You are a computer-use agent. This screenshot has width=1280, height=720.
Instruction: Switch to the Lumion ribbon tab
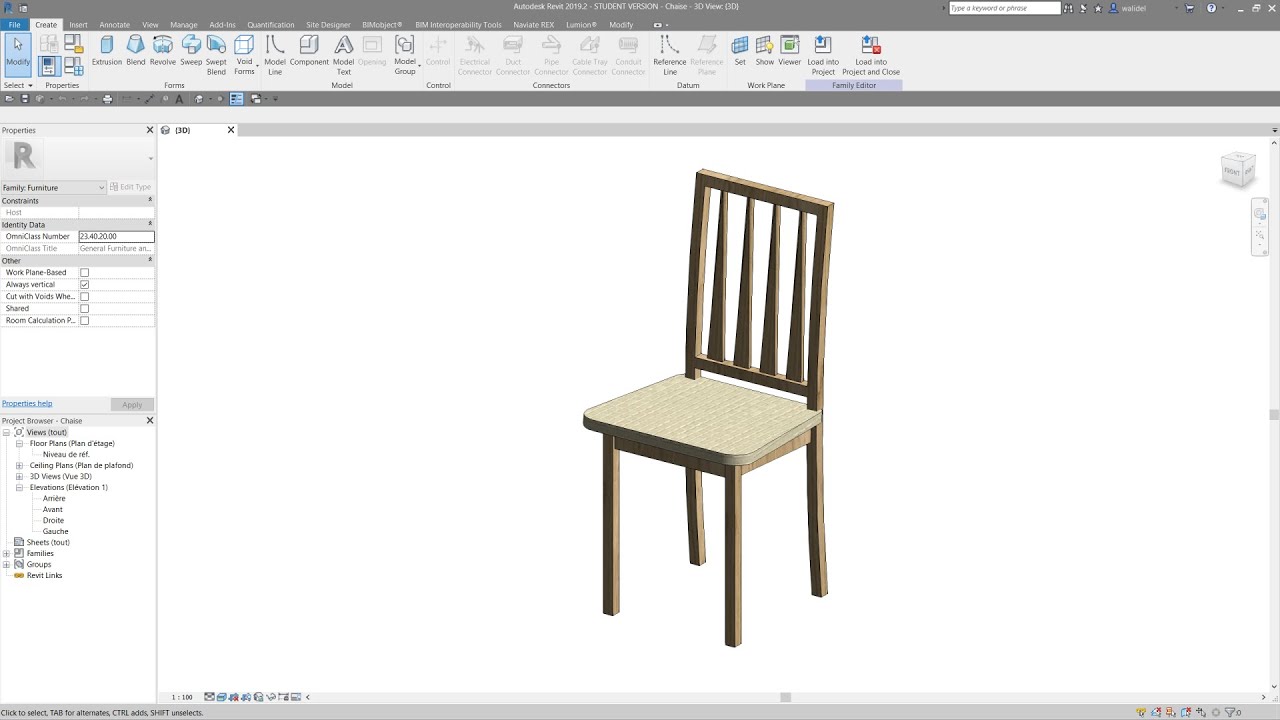(581, 24)
